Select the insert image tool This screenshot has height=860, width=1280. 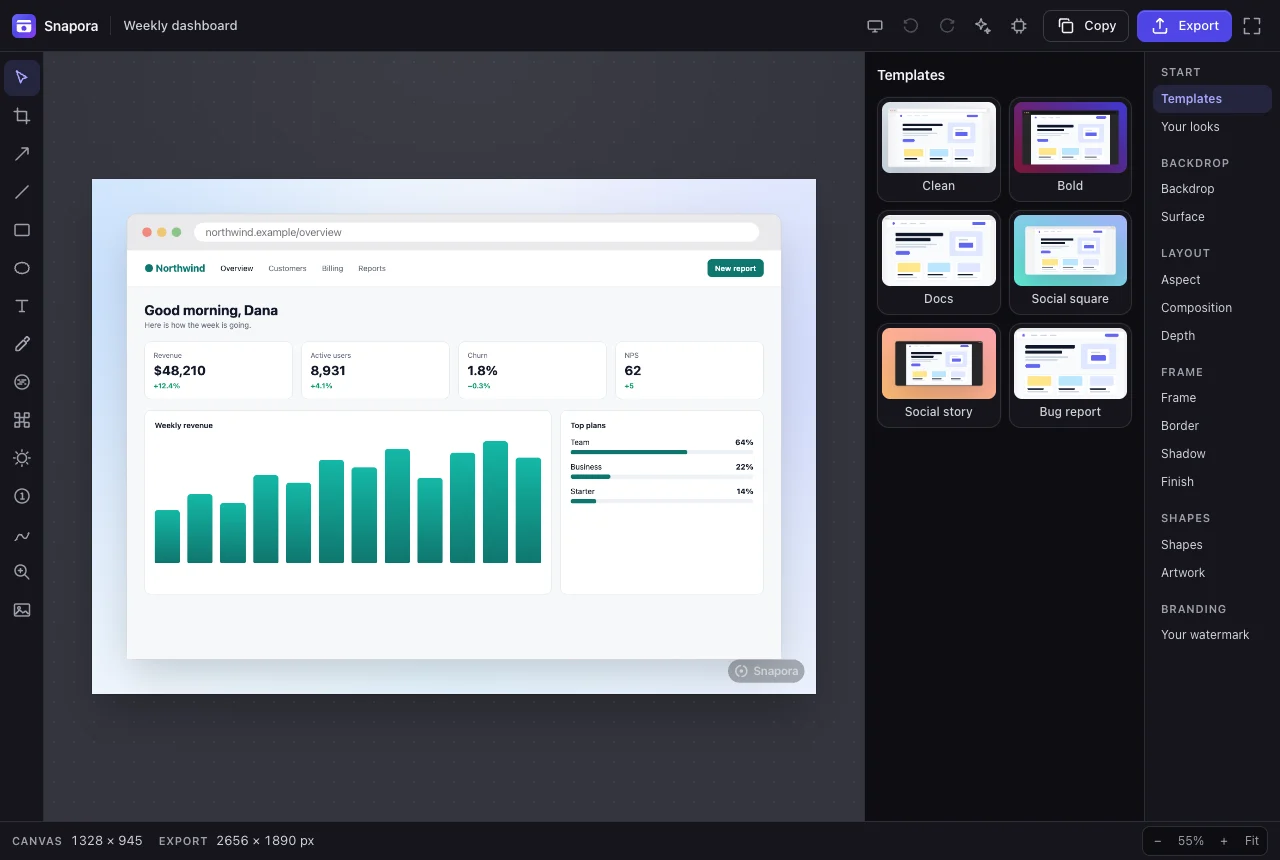click(22, 610)
